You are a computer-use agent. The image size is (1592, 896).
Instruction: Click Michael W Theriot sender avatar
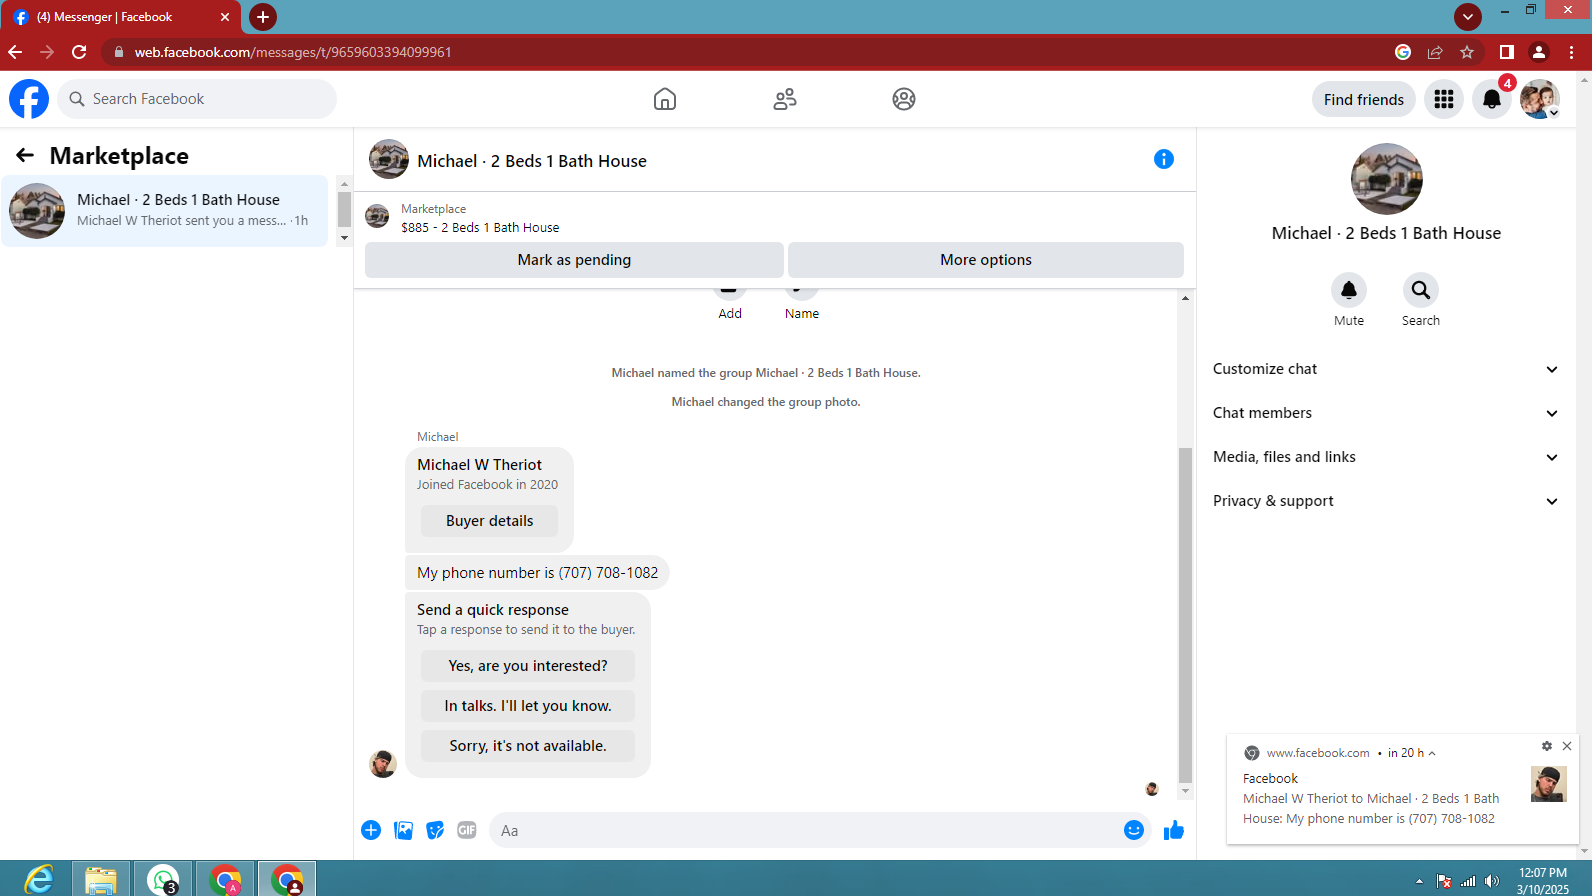click(383, 764)
